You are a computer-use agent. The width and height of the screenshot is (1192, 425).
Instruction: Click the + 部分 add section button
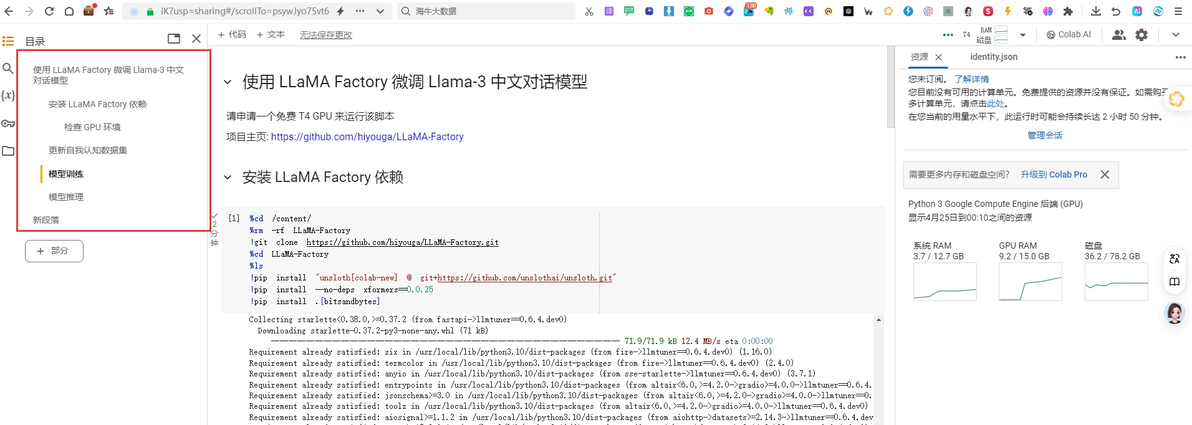[54, 250]
